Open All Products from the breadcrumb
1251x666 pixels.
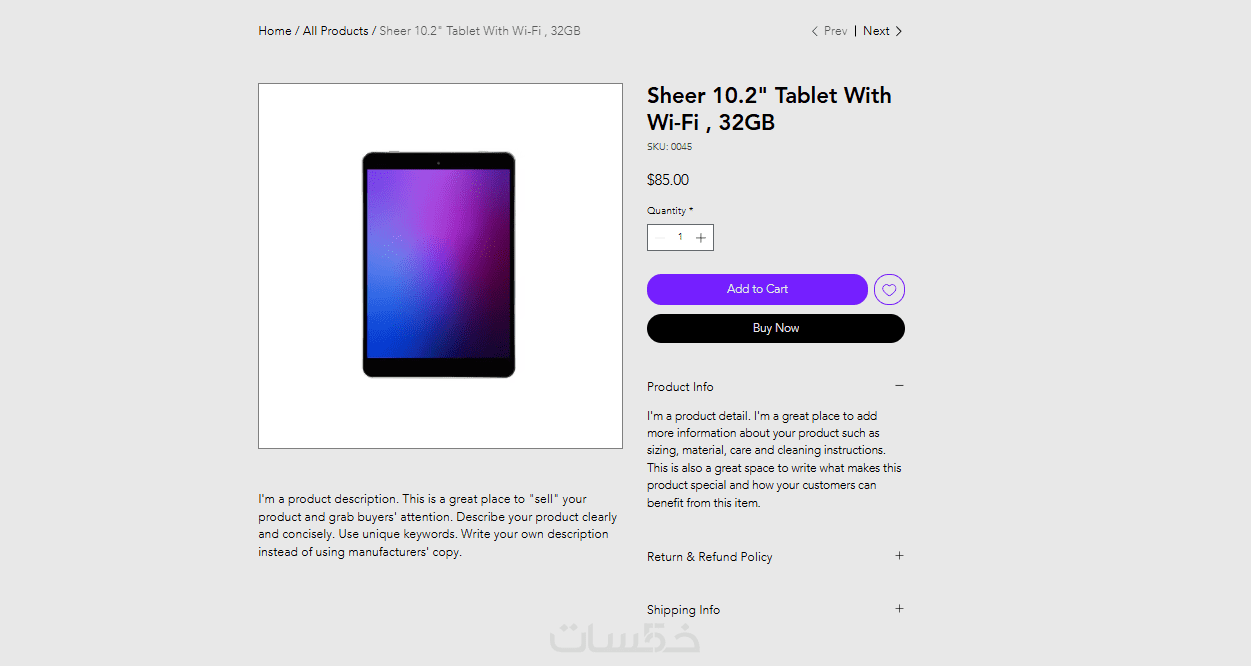(336, 31)
